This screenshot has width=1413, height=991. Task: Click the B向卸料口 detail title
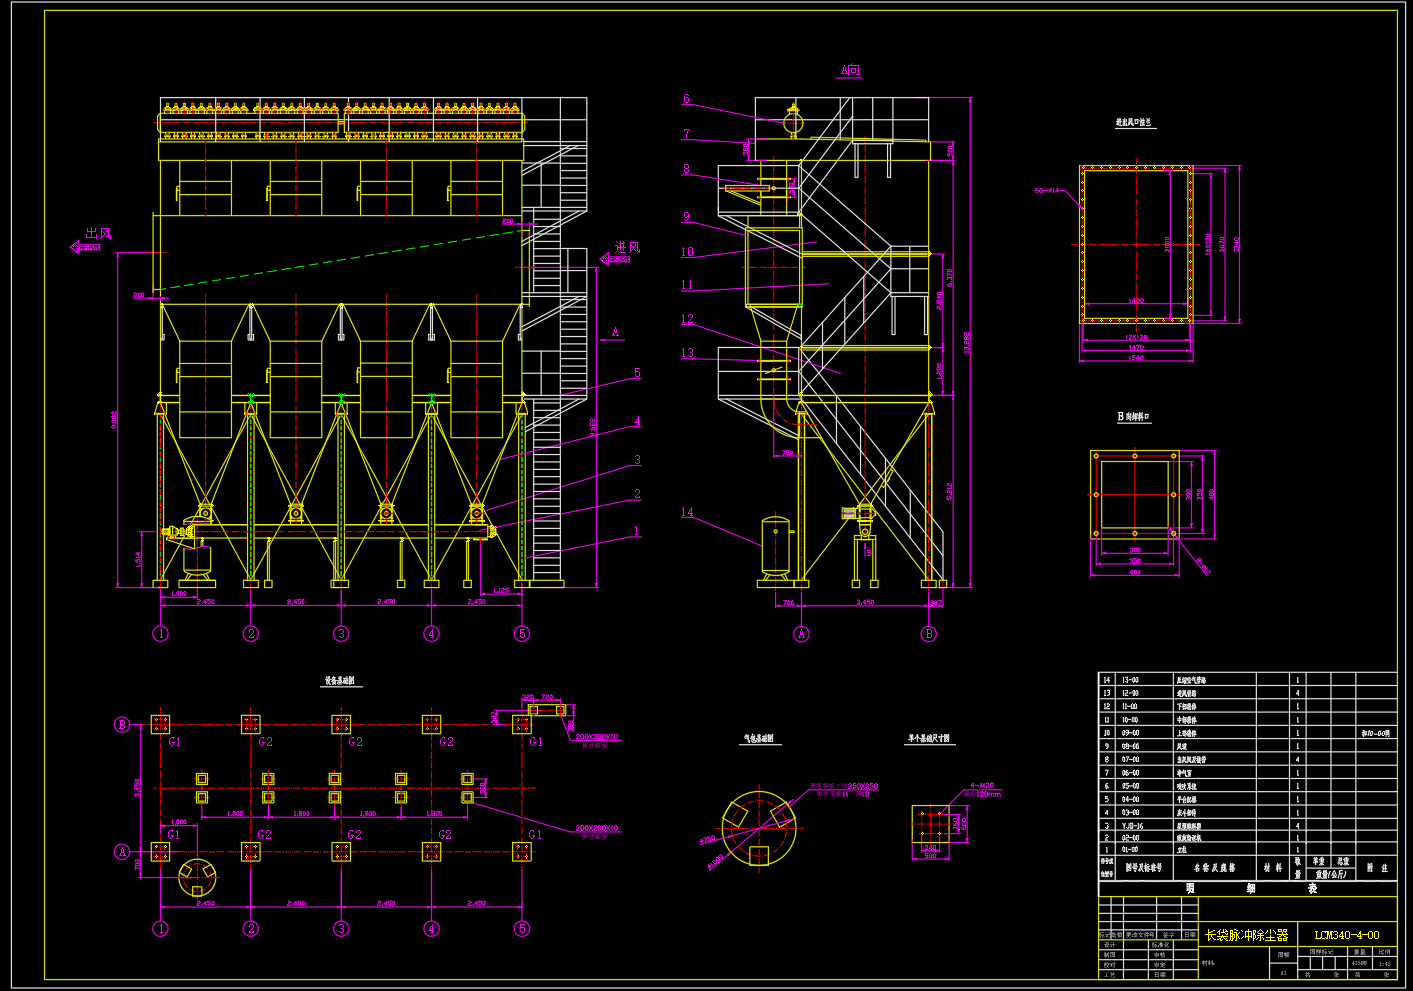point(1133,416)
